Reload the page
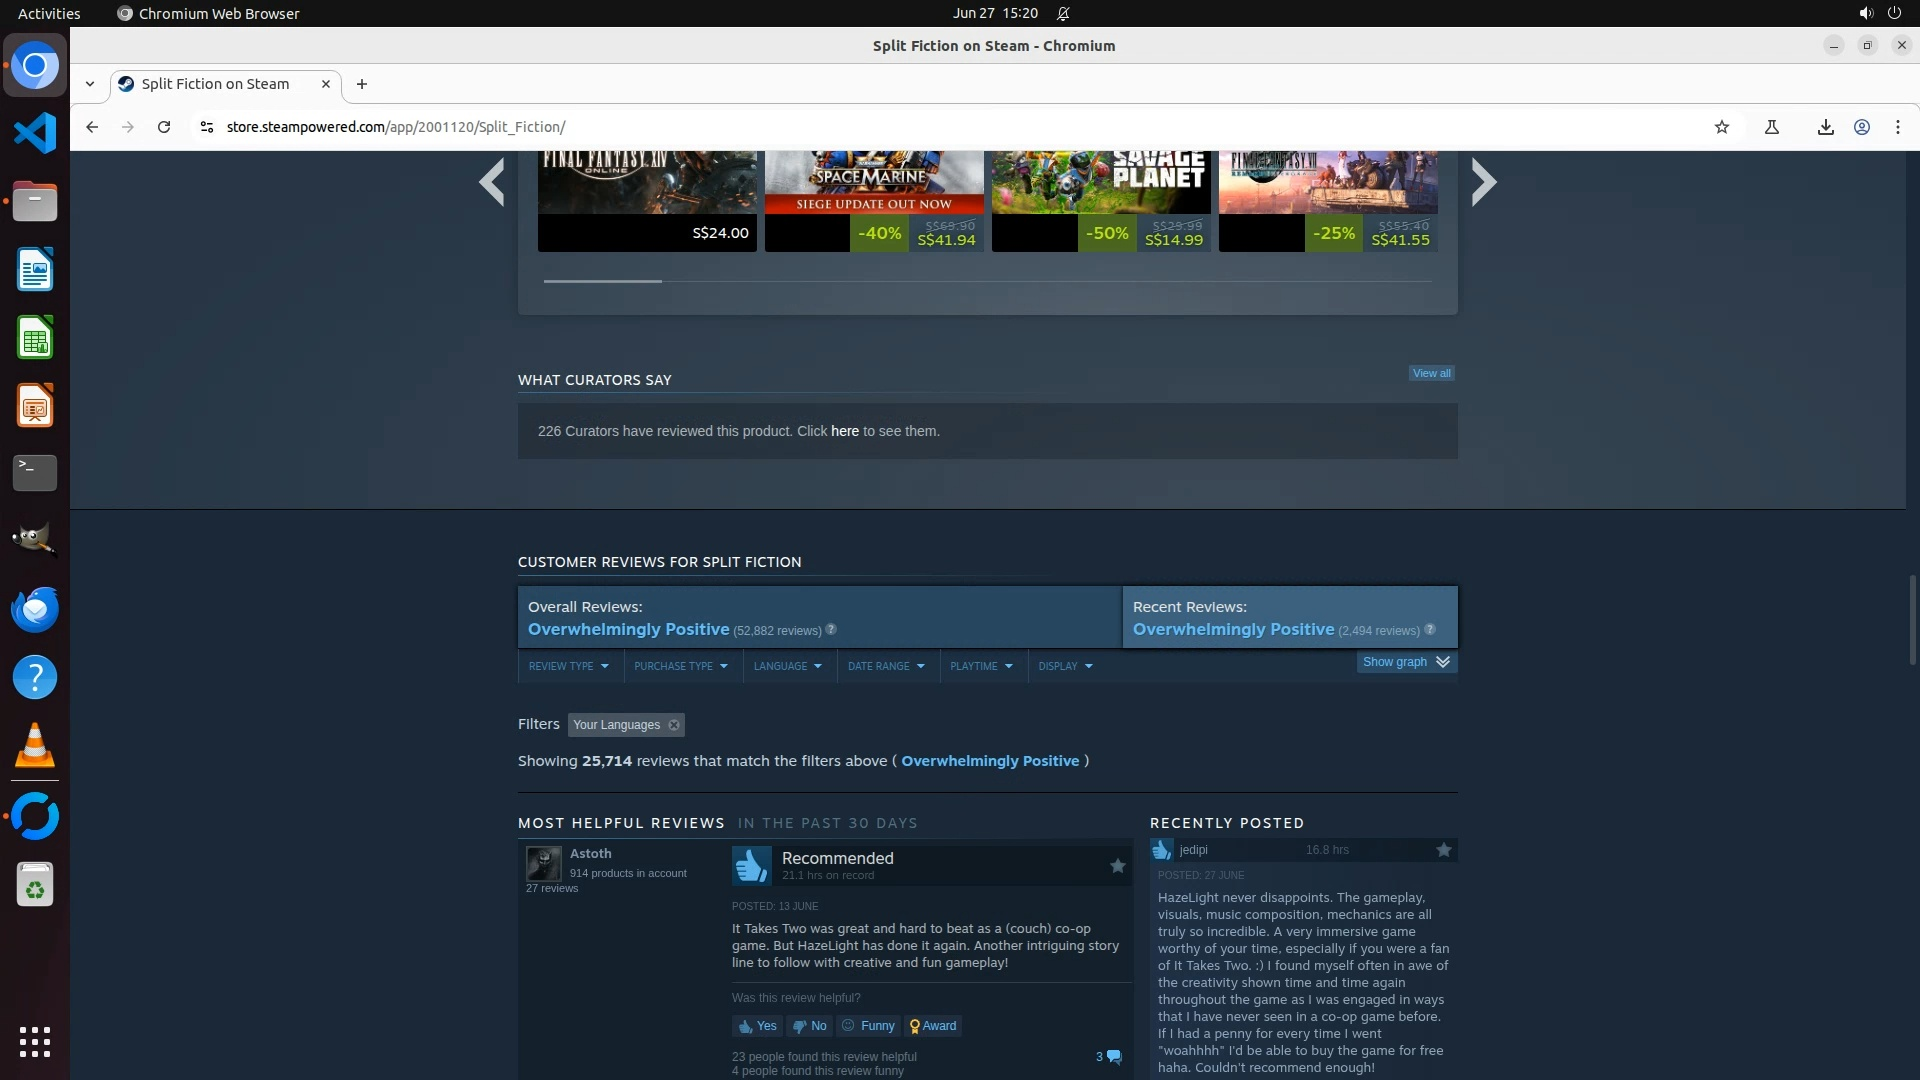 [x=164, y=127]
